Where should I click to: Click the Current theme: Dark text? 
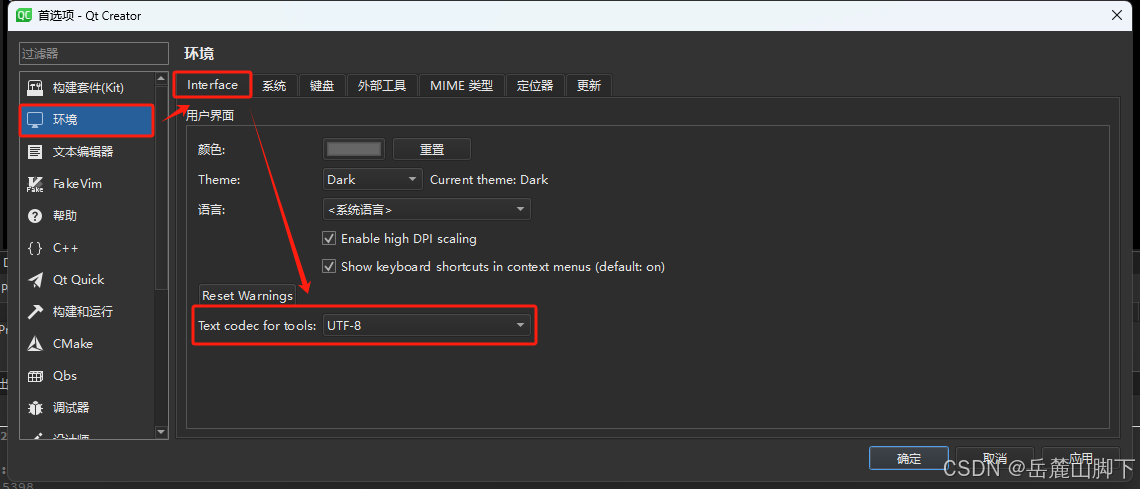pos(489,179)
